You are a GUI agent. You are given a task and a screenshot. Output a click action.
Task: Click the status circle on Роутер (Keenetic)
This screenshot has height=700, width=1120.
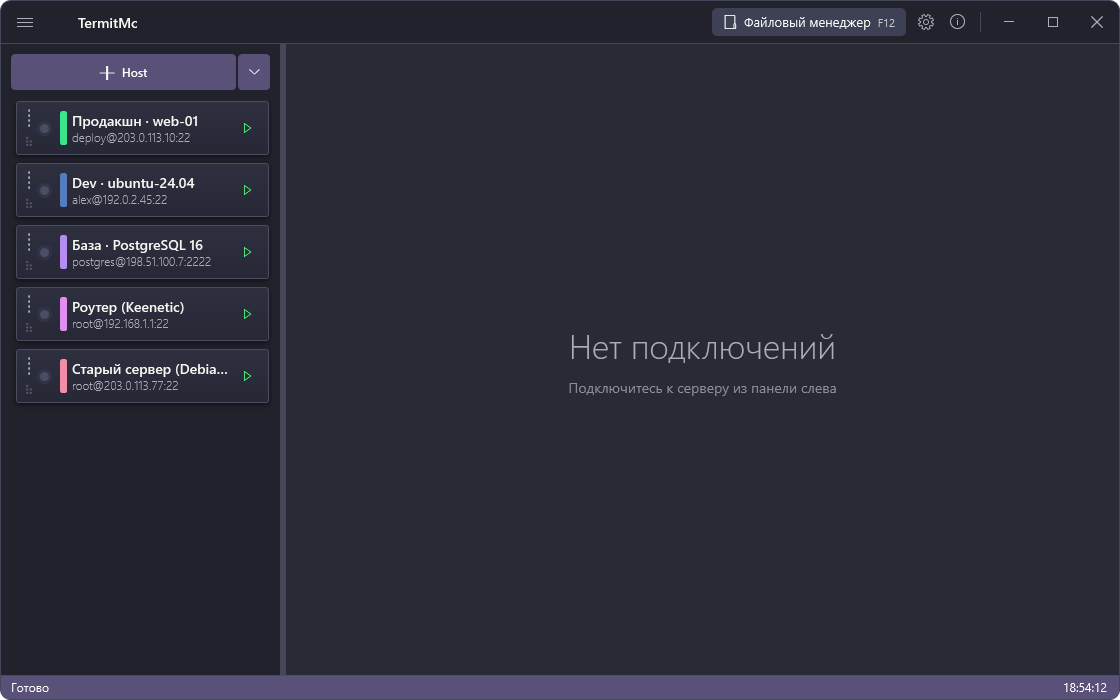point(44,314)
